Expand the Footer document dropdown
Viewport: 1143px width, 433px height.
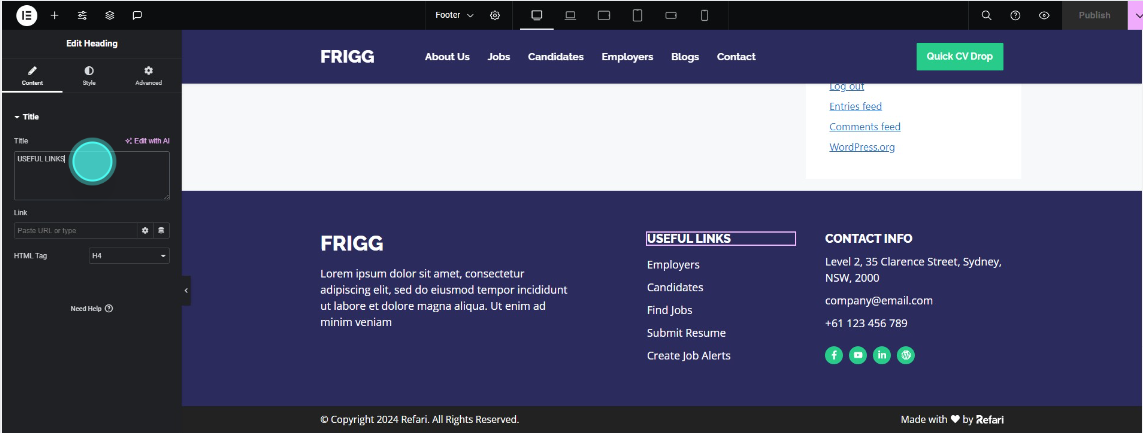454,15
